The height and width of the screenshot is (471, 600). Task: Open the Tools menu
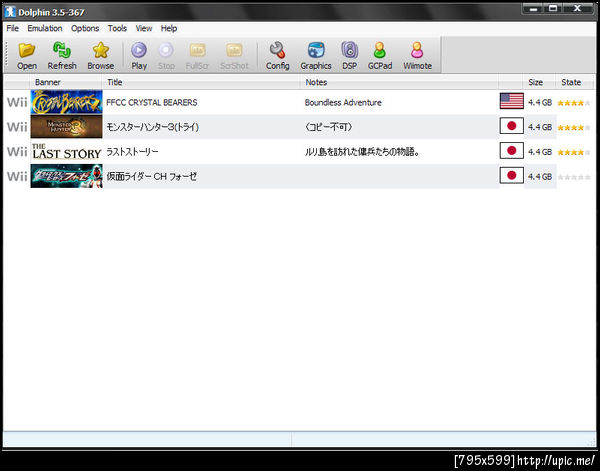[x=117, y=28]
